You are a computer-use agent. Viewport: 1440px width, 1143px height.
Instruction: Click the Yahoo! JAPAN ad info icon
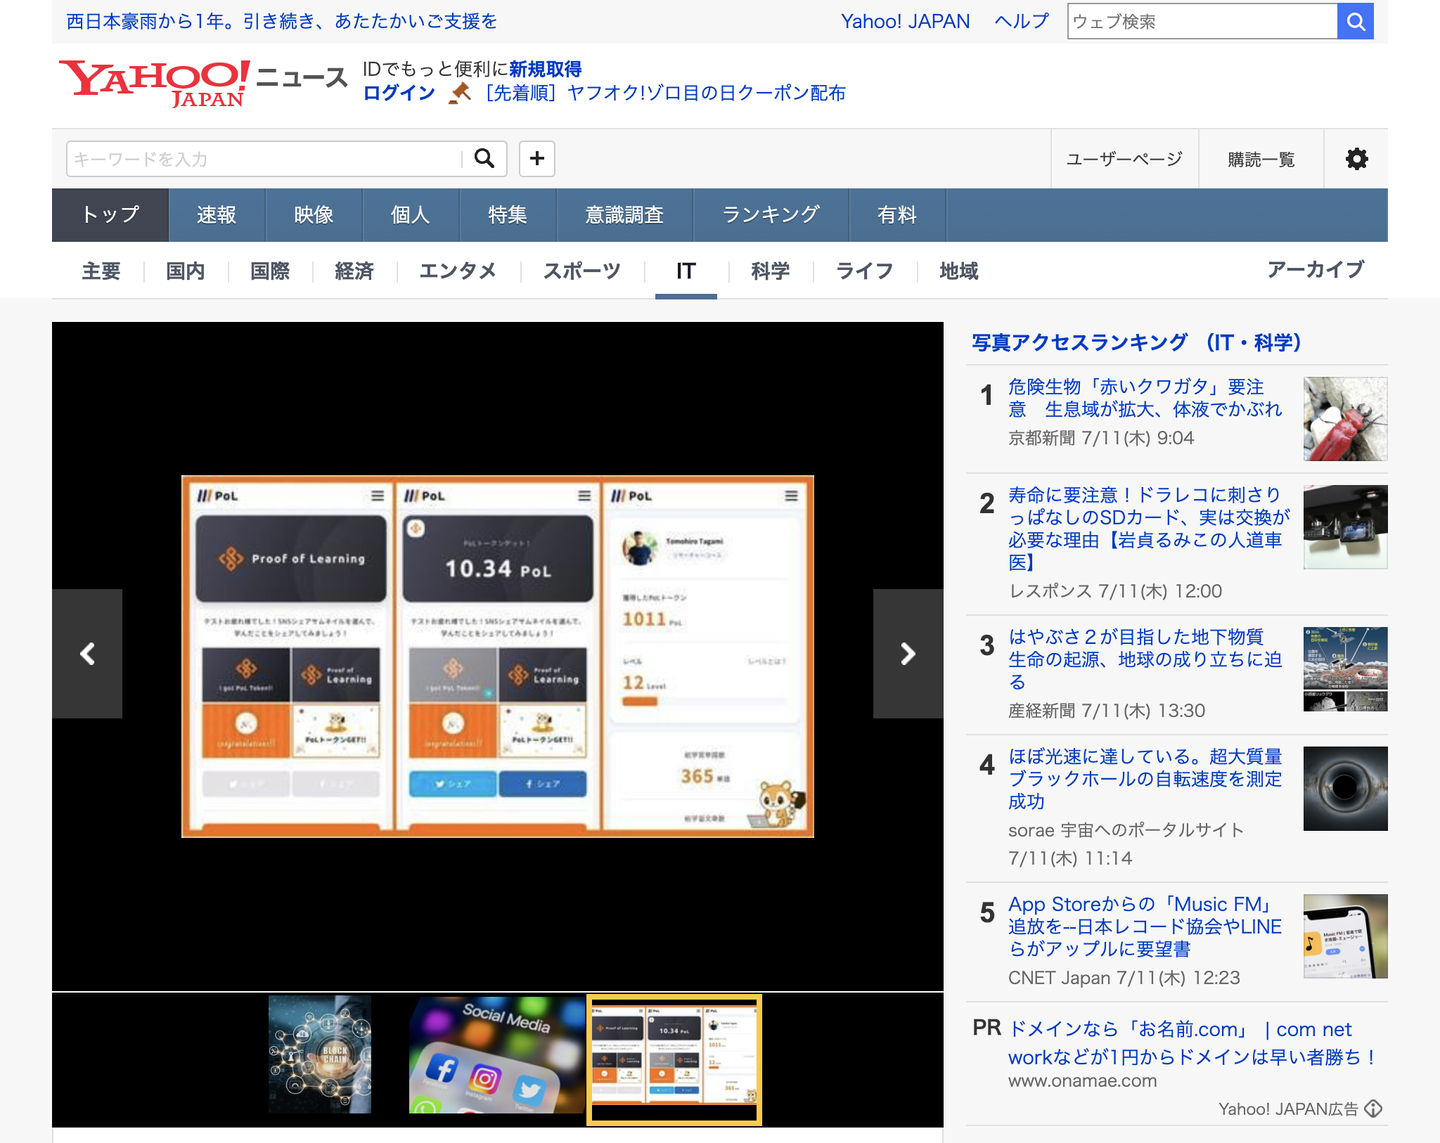[1374, 1108]
